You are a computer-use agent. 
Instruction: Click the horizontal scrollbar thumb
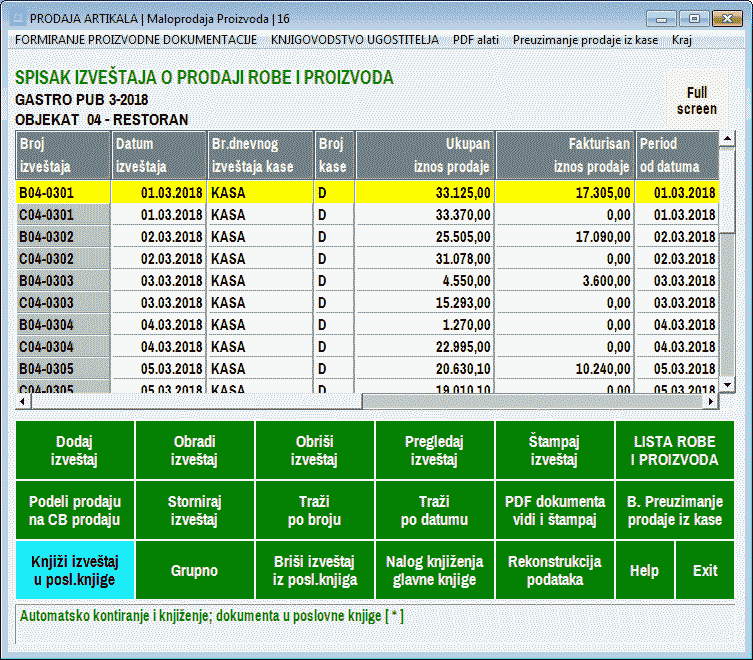point(196,401)
